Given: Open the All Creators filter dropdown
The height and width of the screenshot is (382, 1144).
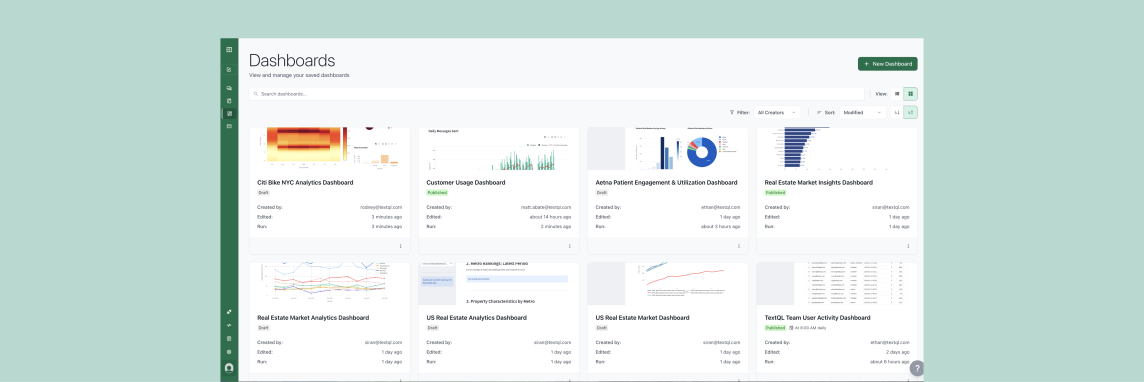Looking at the screenshot, I should coord(776,112).
